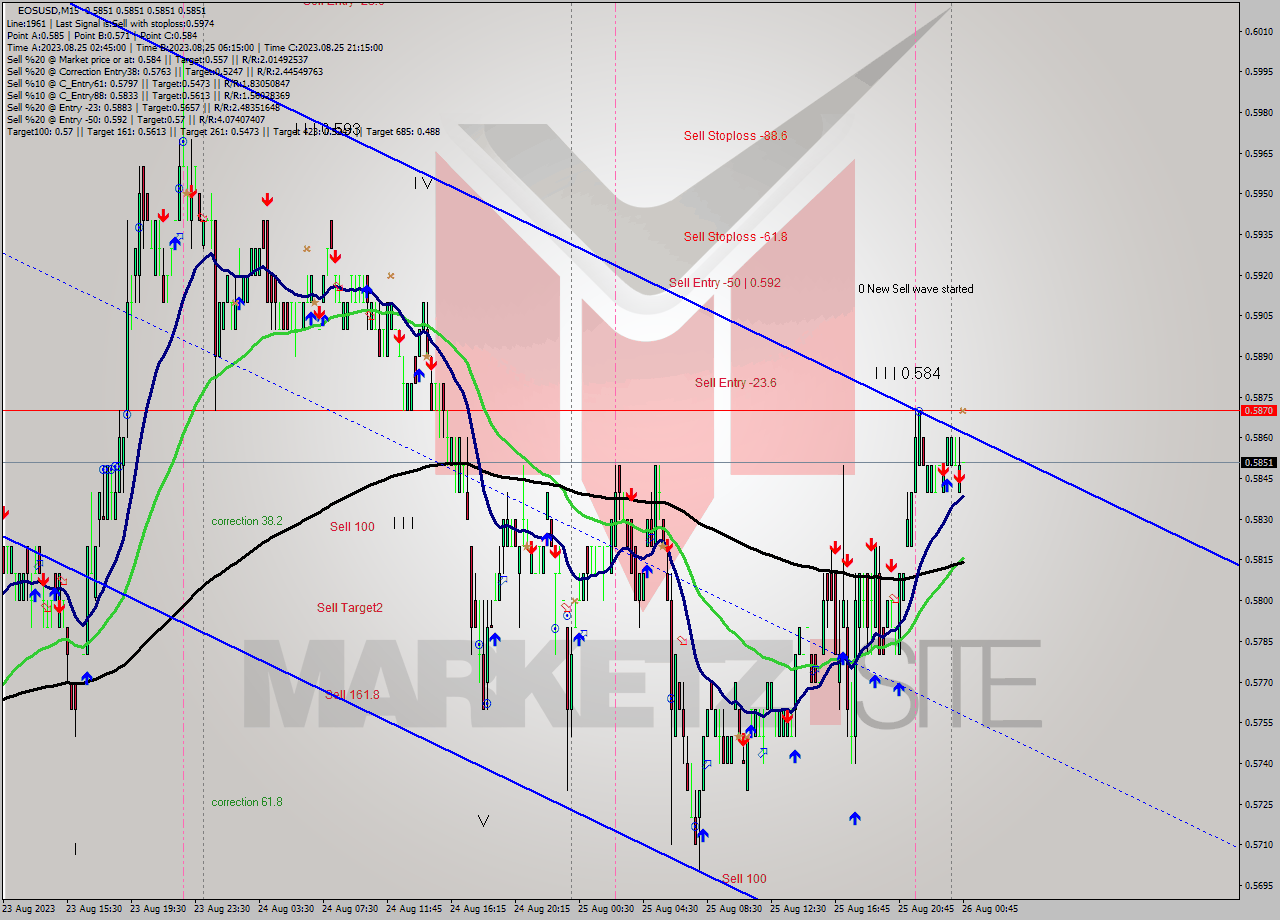Select the 'Sell Entry -50 | 0.592' label
This screenshot has width=1280, height=920.
[724, 283]
